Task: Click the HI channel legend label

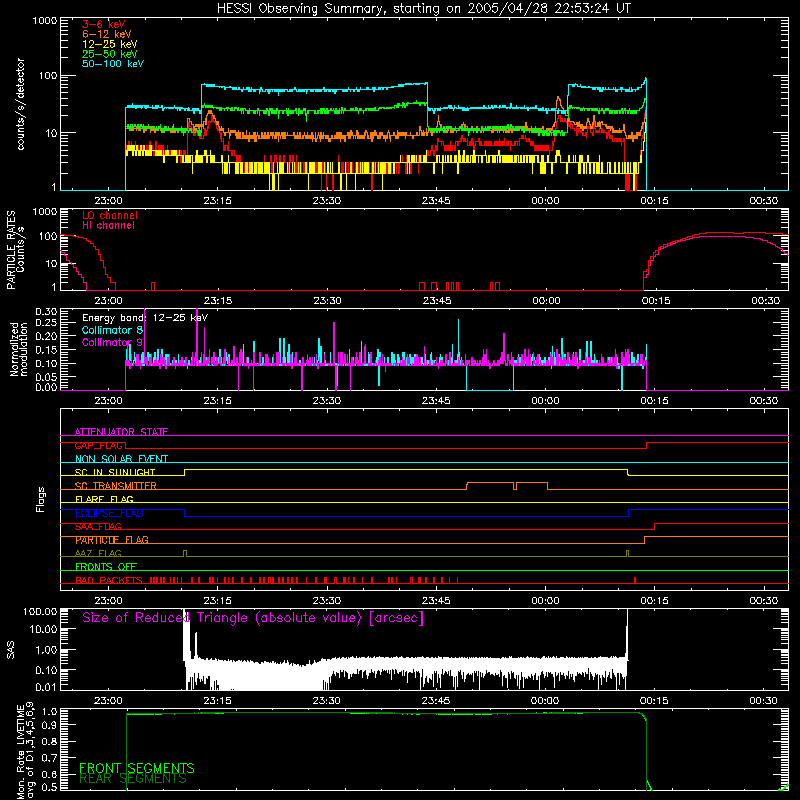Action: tap(108, 226)
